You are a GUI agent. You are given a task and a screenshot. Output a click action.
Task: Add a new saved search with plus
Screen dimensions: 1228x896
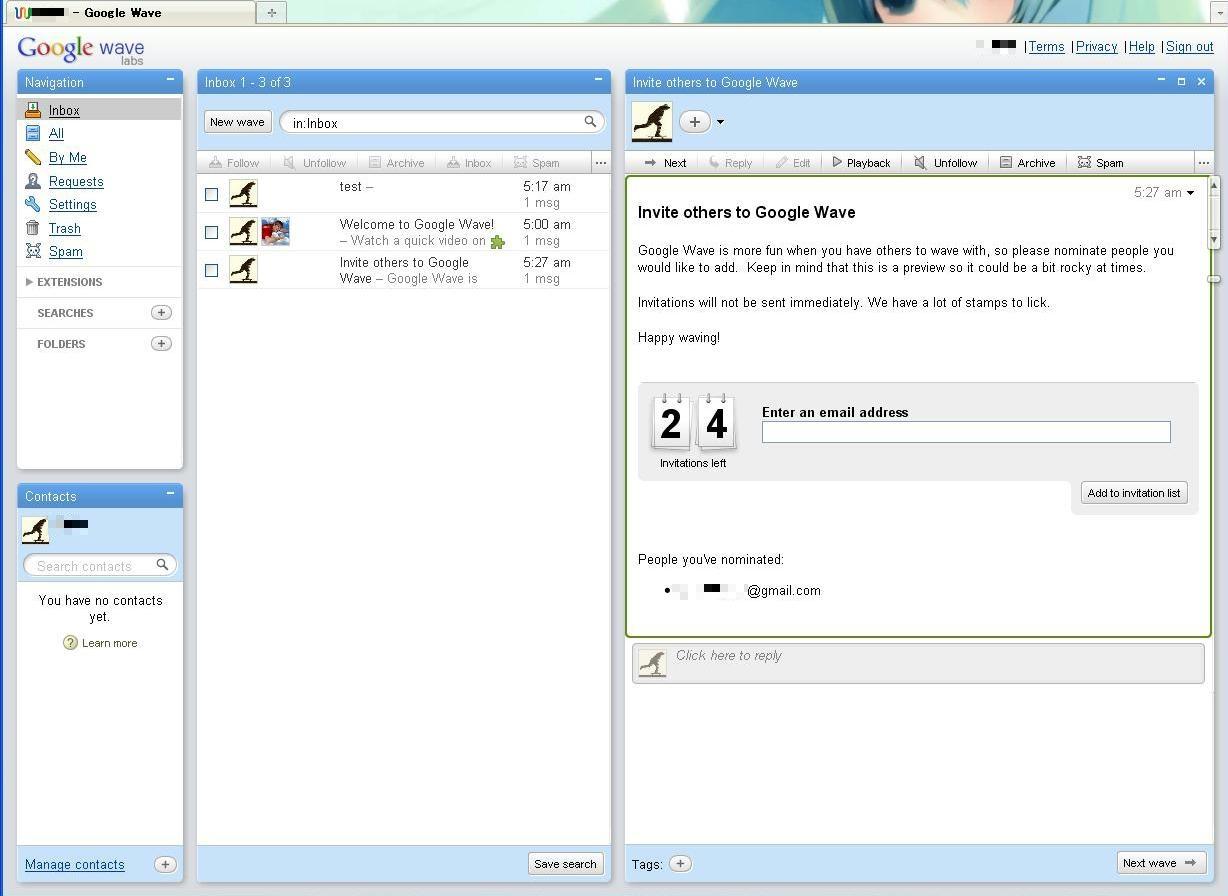pyautogui.click(x=161, y=312)
